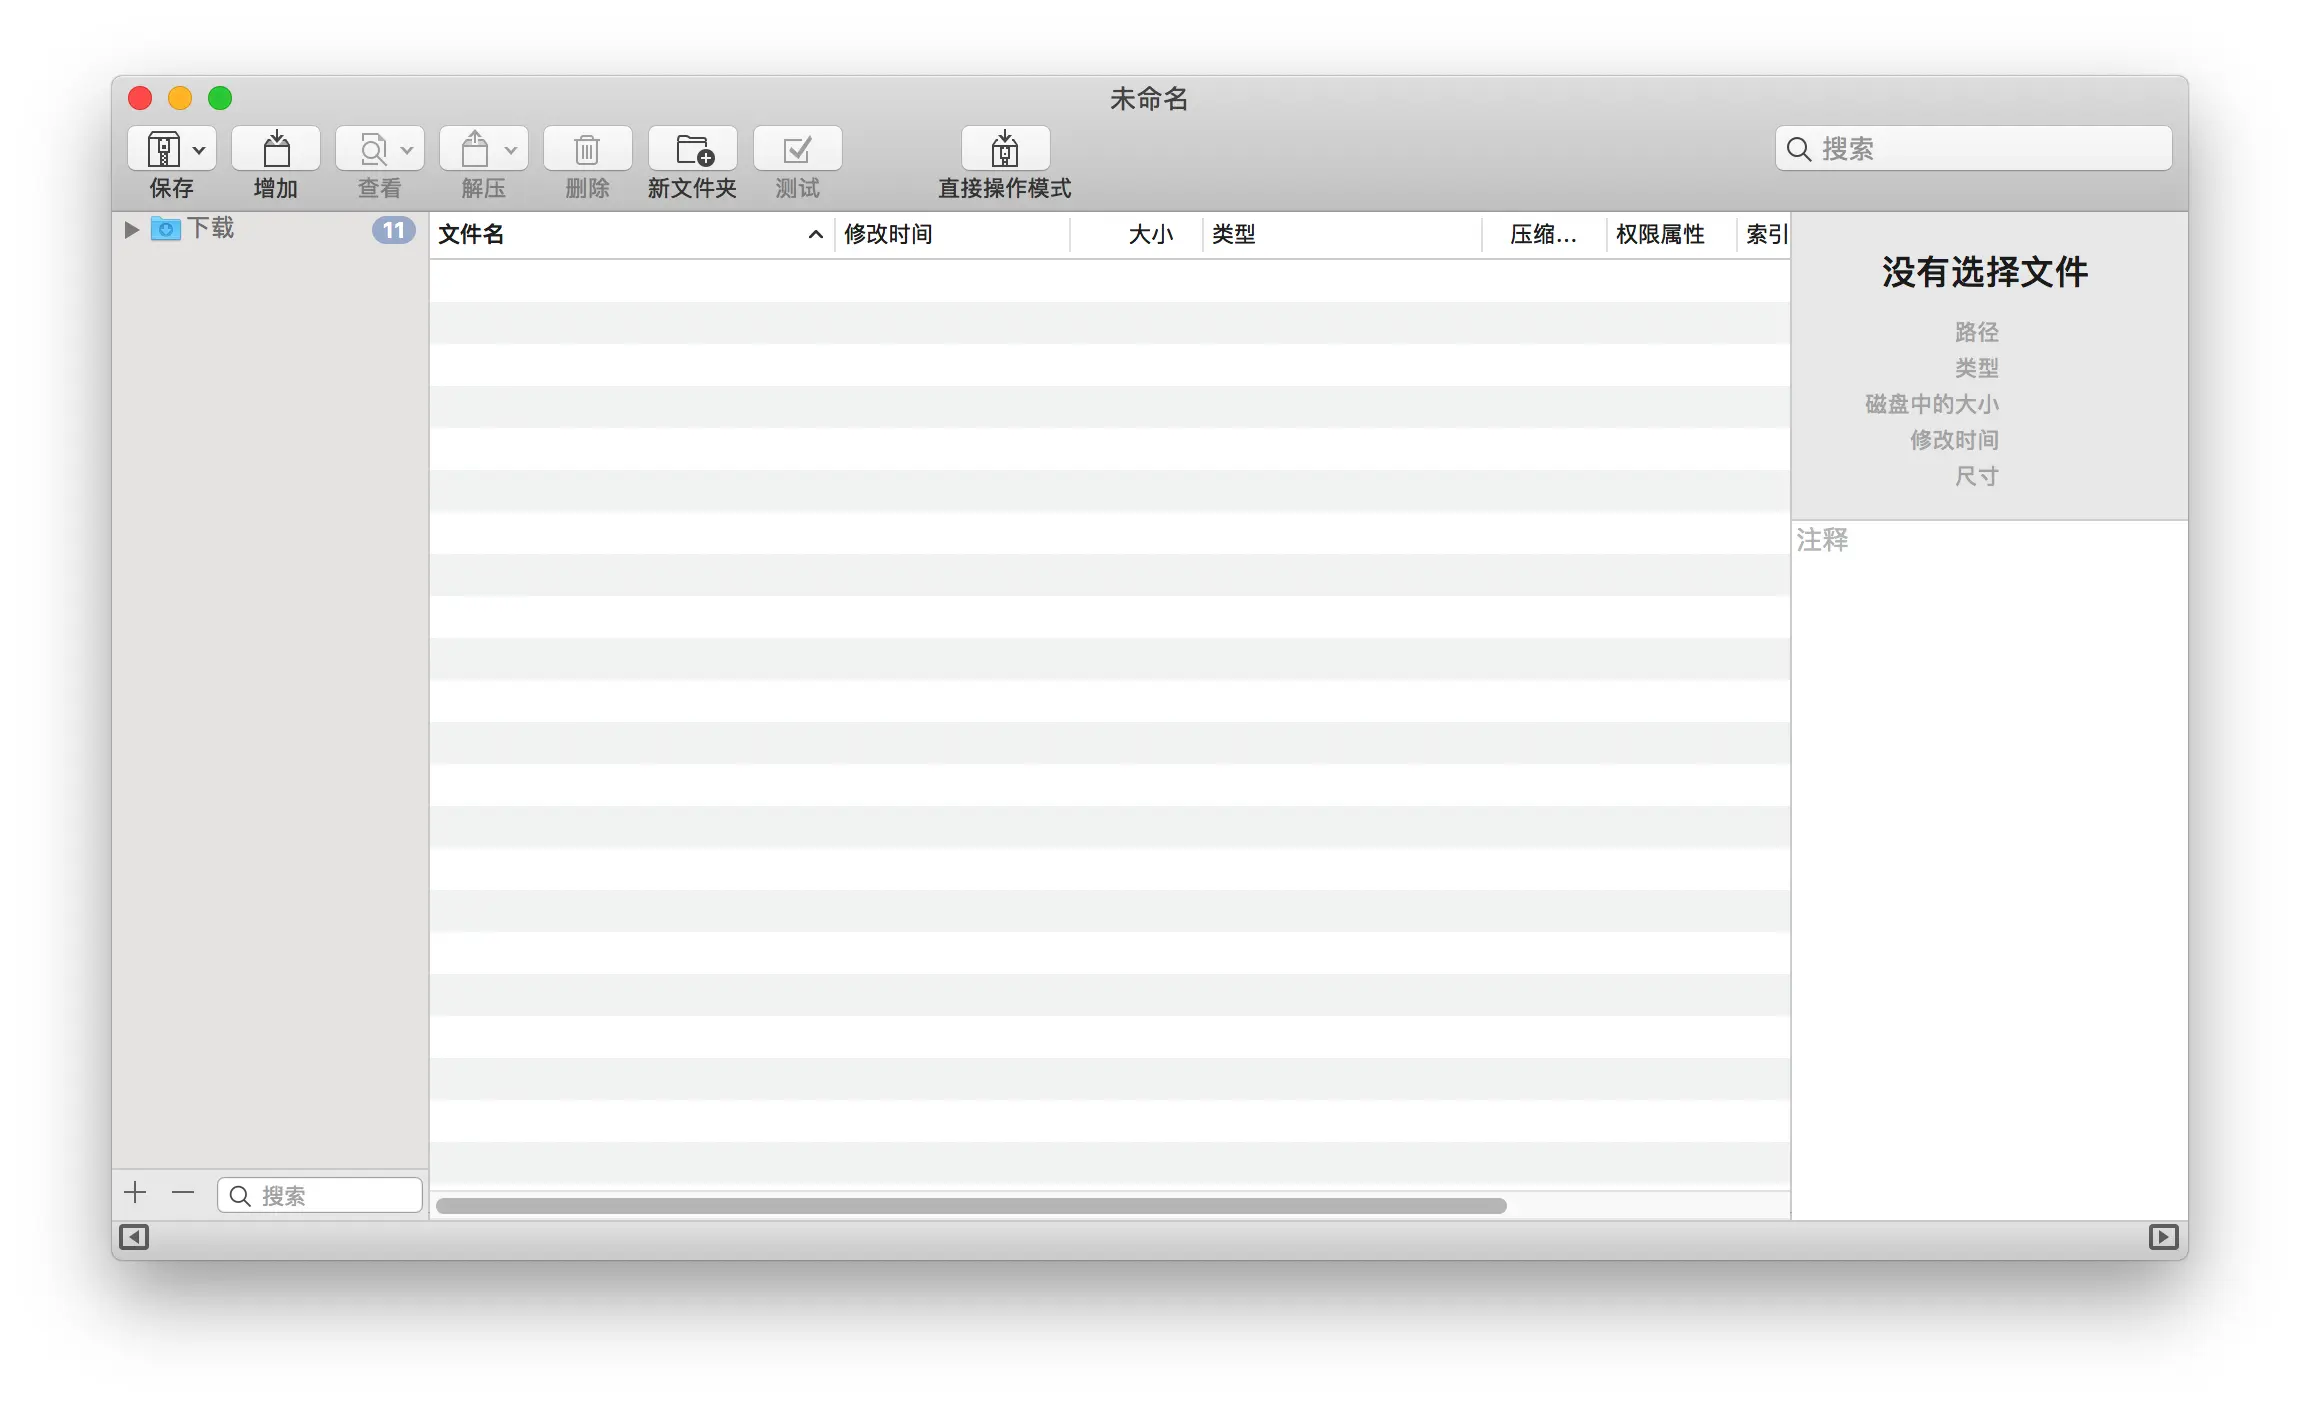This screenshot has height=1408, width=2300.
Task: Toggle left sidebar with bottom-left arrow button
Action: 134,1237
